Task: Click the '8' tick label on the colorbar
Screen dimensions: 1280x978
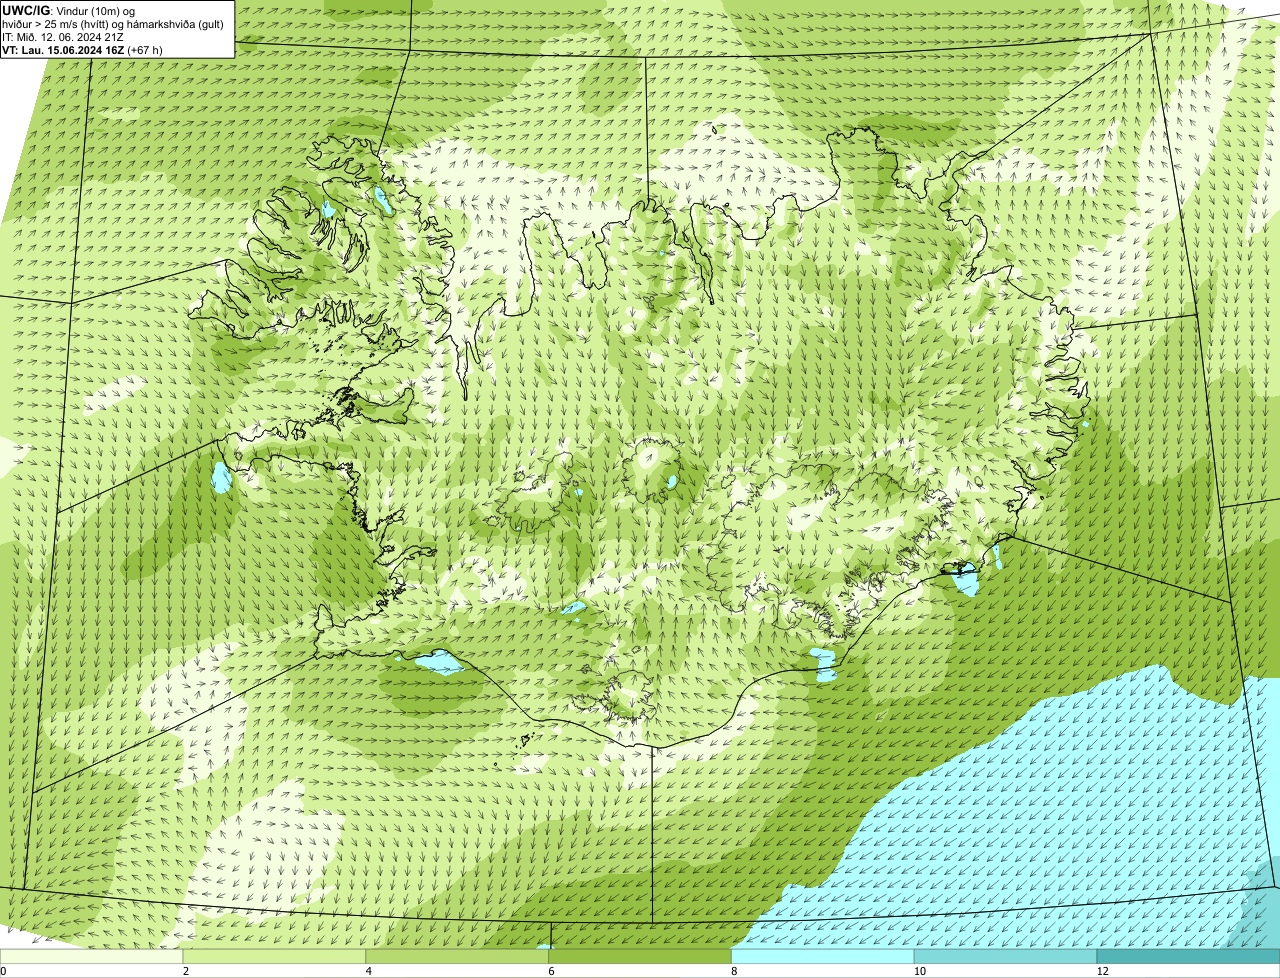Action: [734, 971]
